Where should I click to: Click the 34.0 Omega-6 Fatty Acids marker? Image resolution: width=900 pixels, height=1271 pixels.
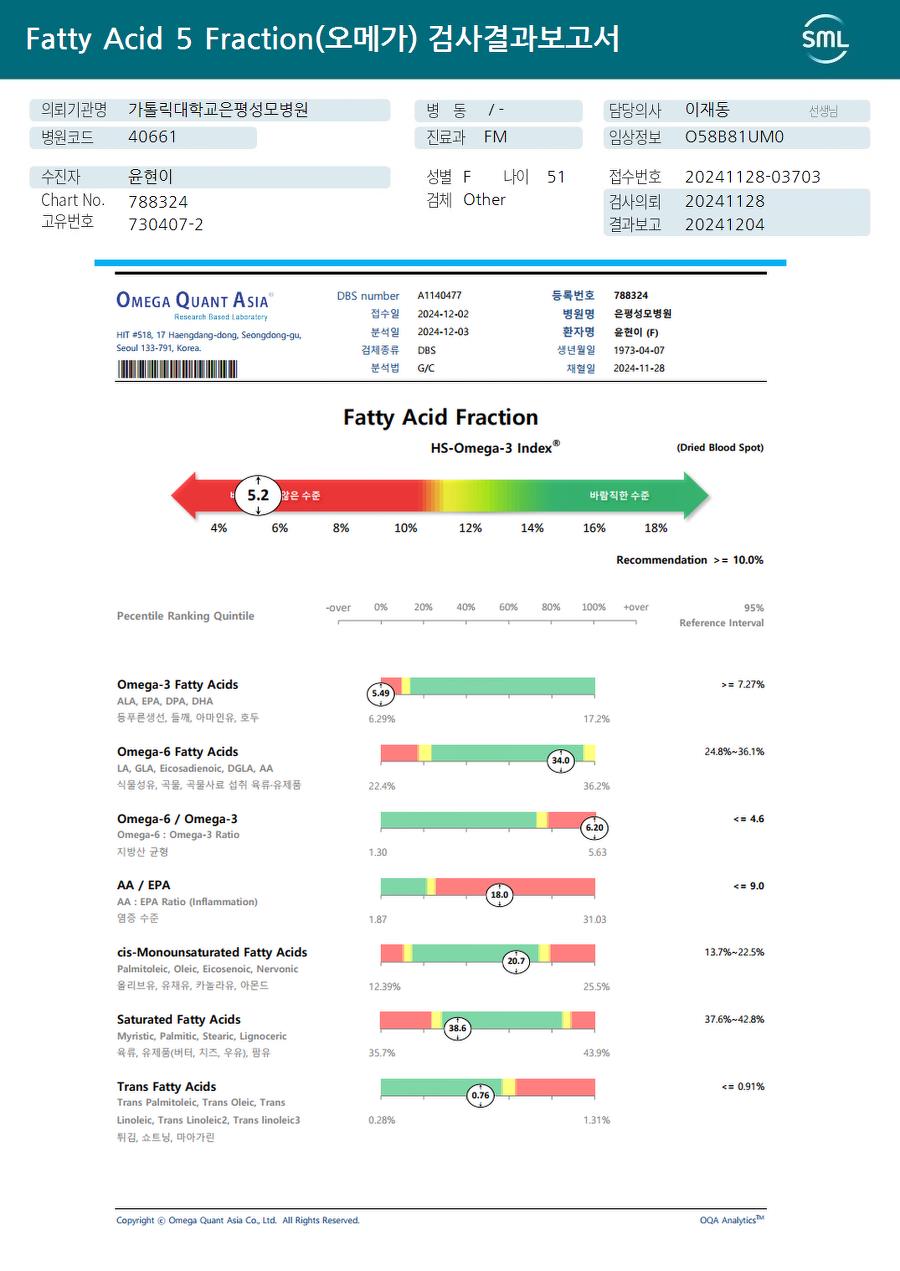coord(561,761)
